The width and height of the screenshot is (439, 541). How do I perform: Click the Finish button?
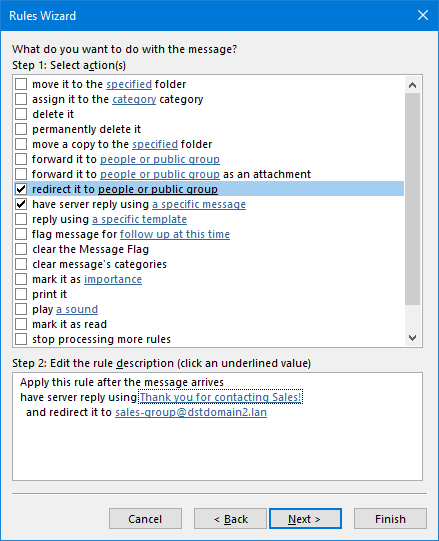click(x=390, y=519)
